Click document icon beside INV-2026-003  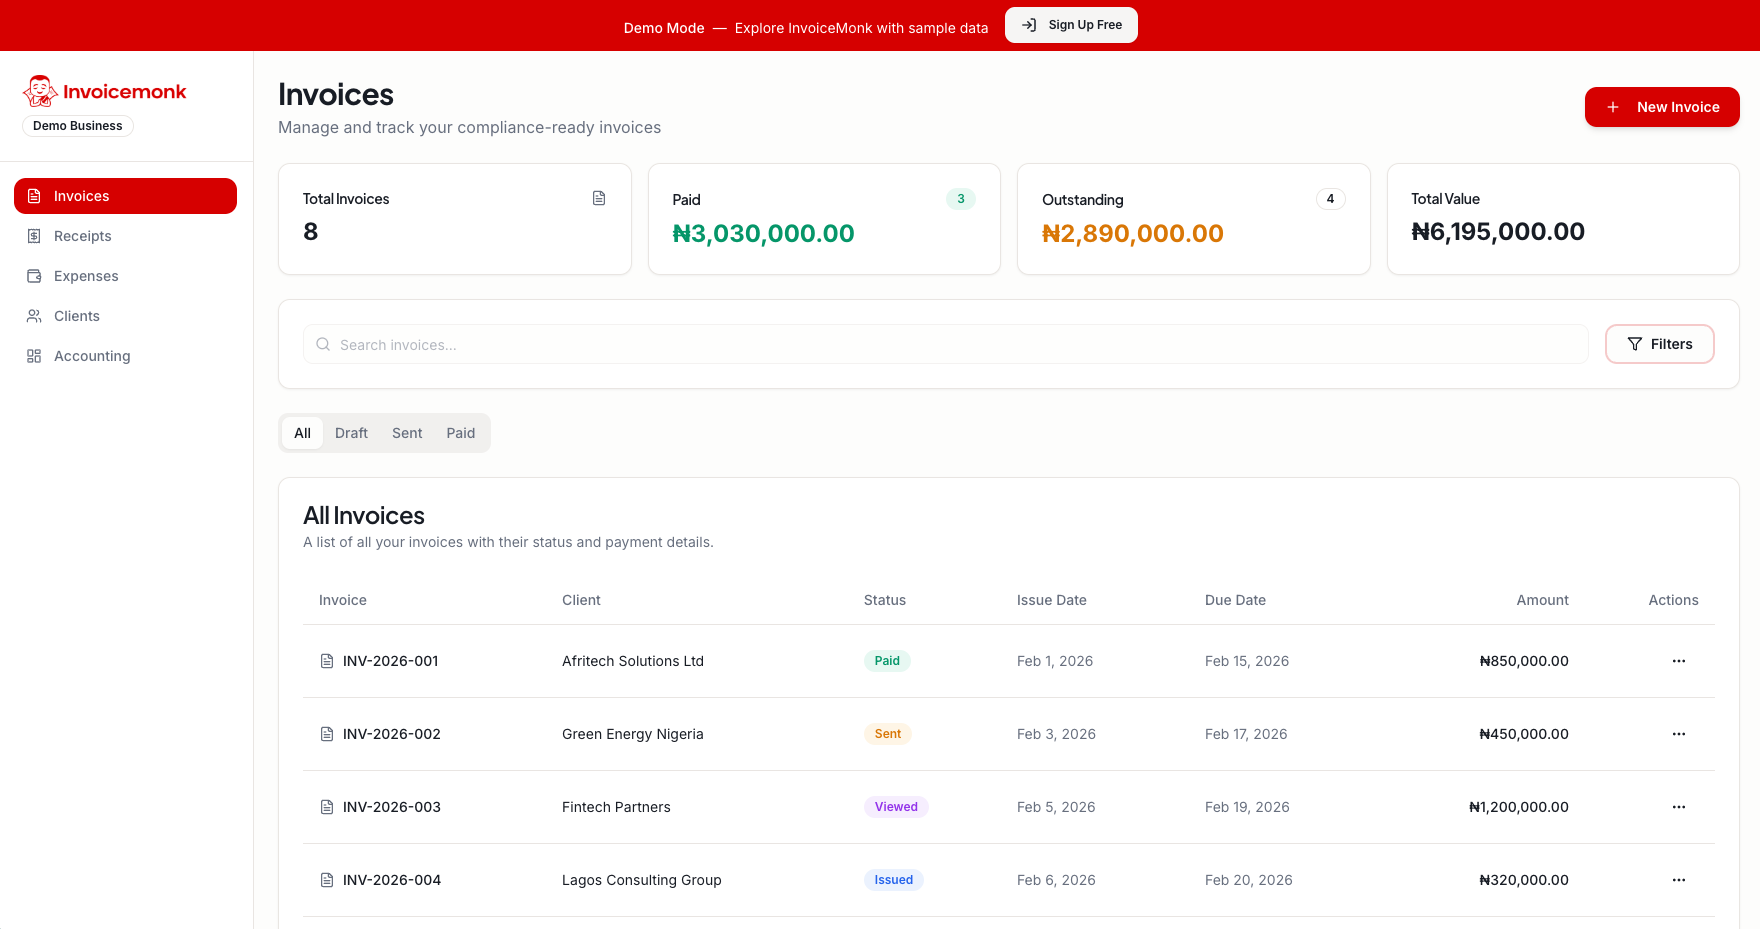[x=327, y=807]
